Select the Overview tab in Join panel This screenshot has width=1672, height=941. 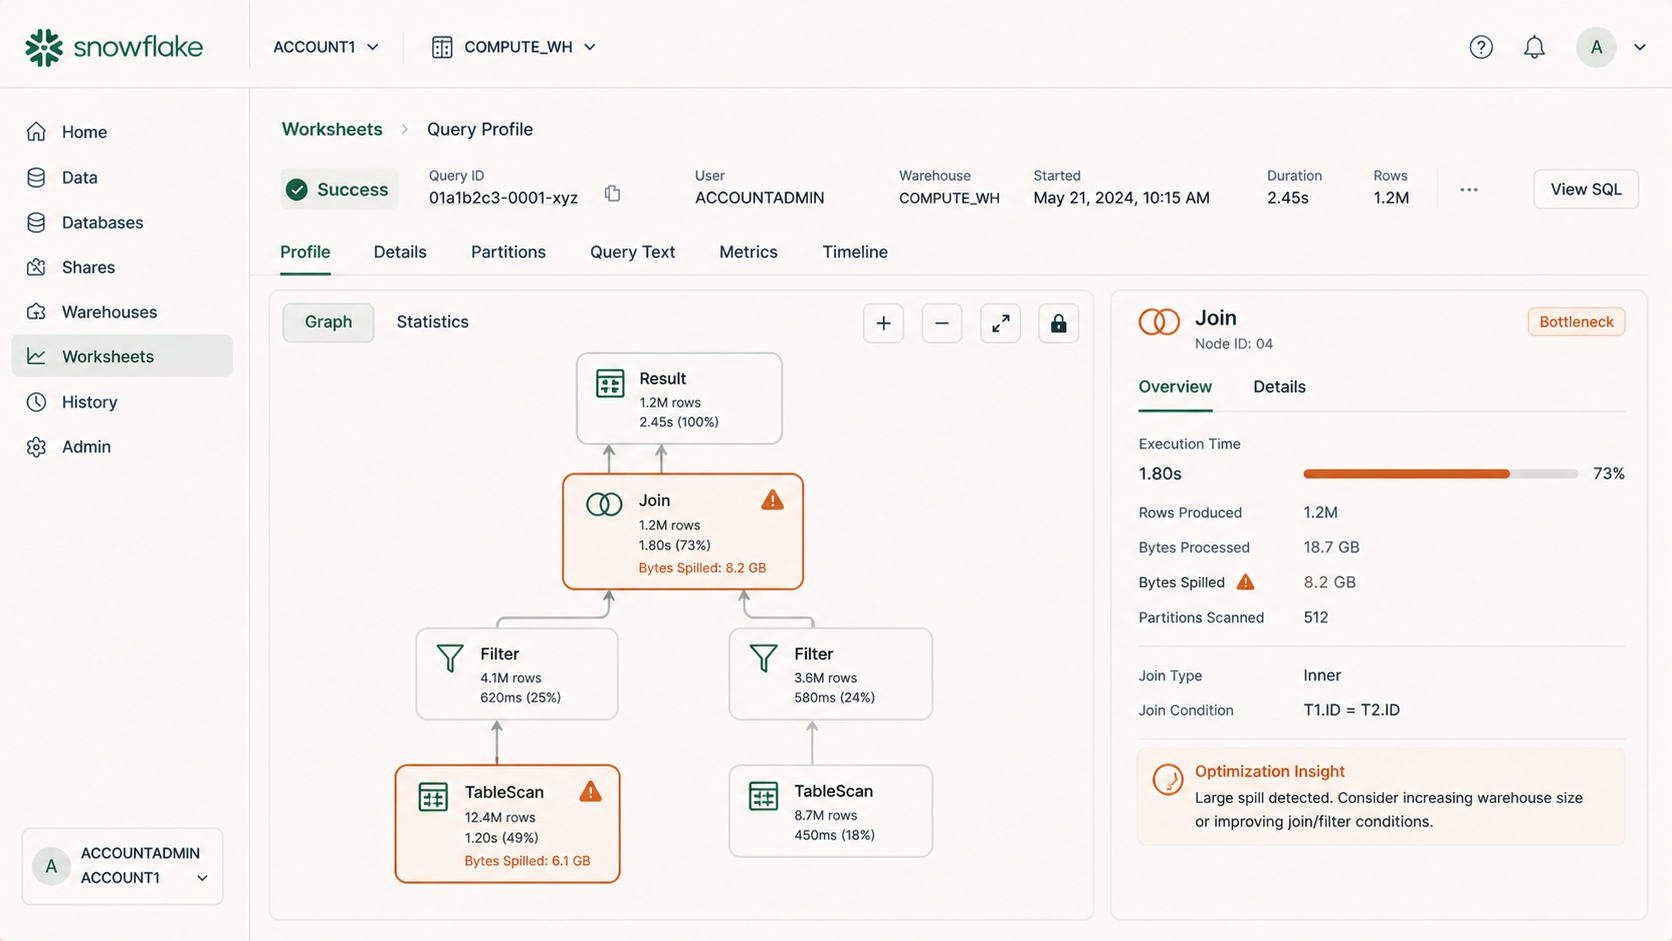coord(1175,387)
